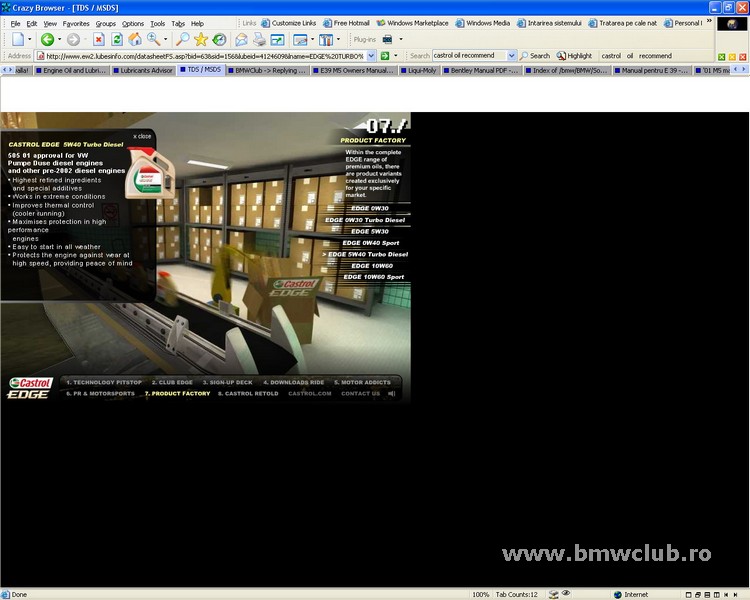The image size is (750, 600).
Task: Expand the Links bar overflow chevron
Action: (x=709, y=21)
